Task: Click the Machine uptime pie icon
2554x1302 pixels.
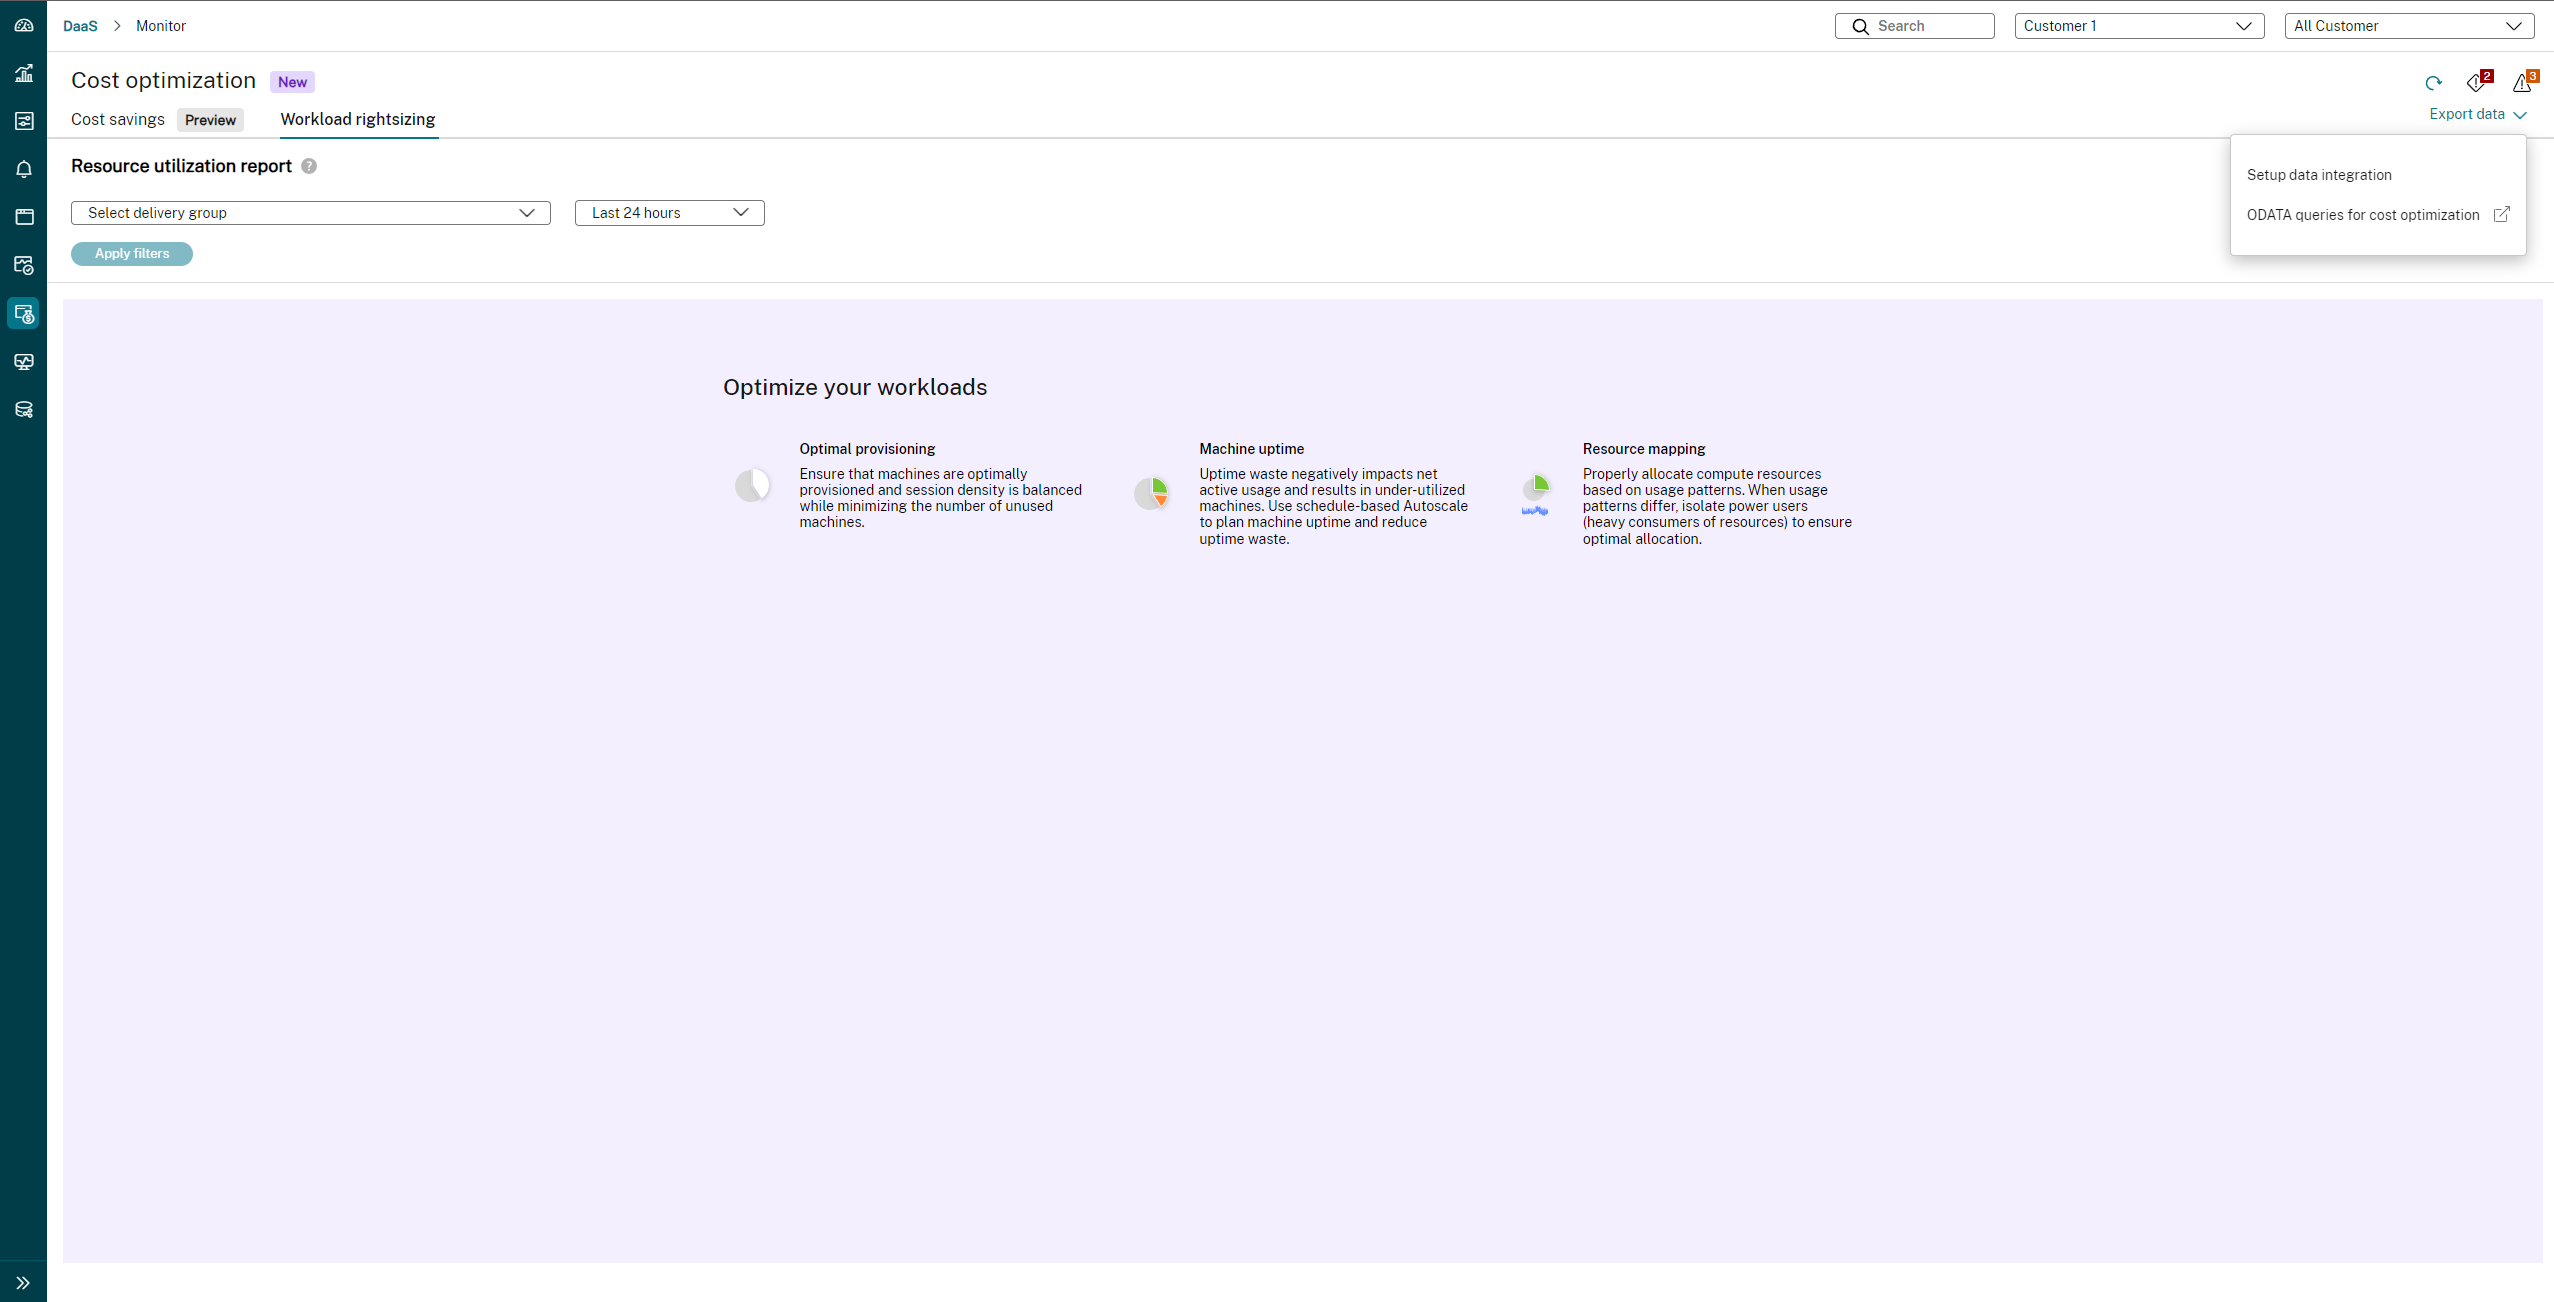Action: coord(1152,493)
